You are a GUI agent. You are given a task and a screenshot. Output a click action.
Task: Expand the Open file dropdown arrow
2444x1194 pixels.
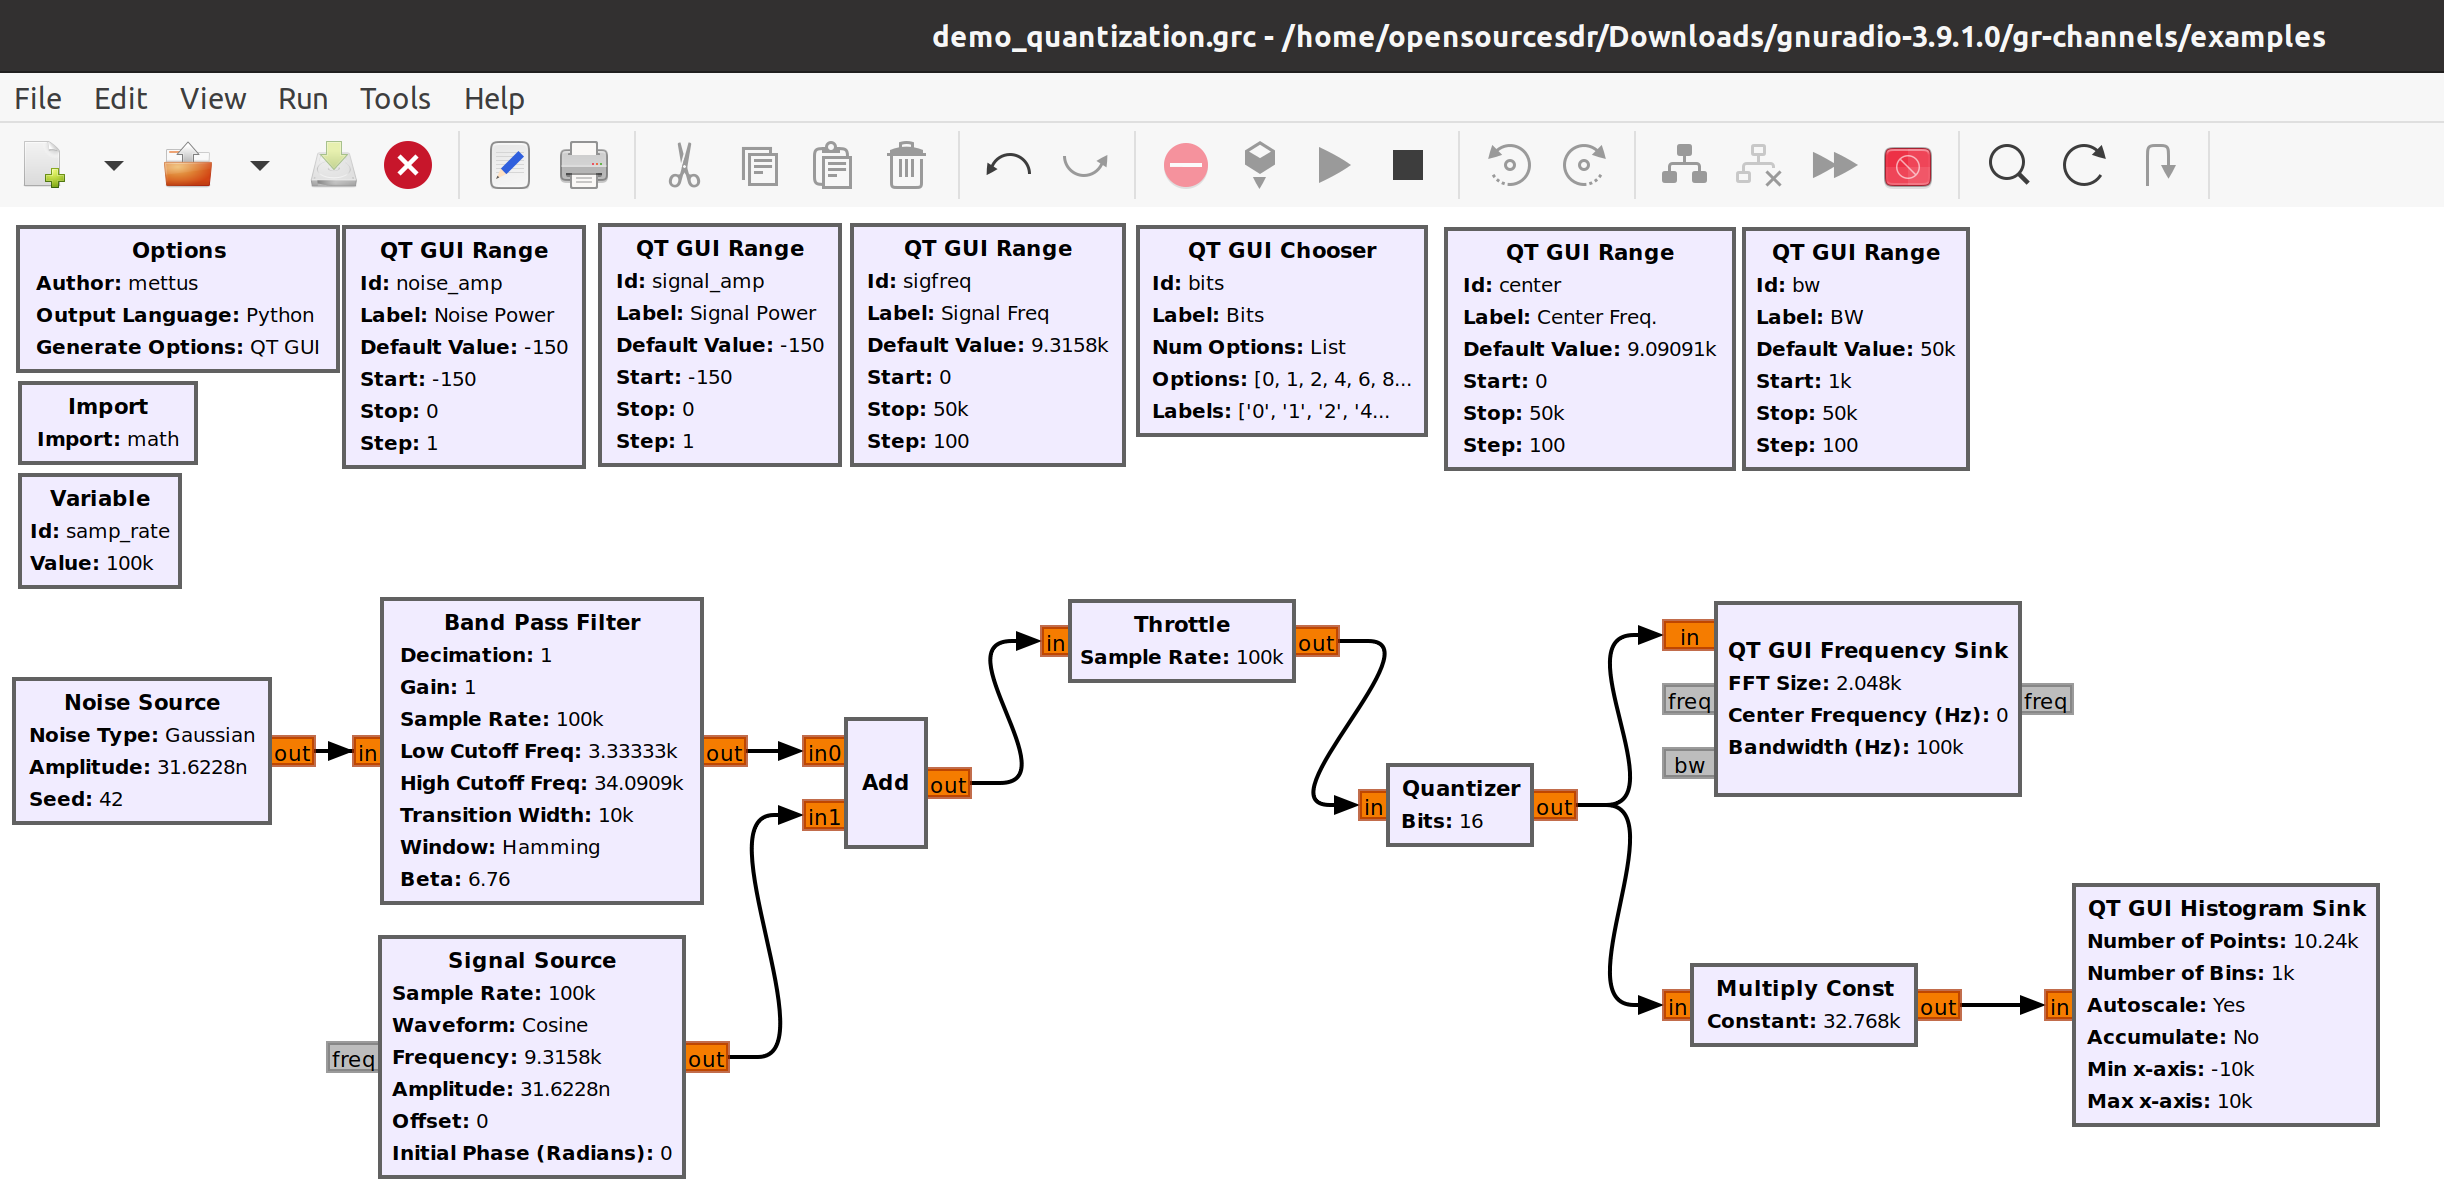pyautogui.click(x=260, y=165)
